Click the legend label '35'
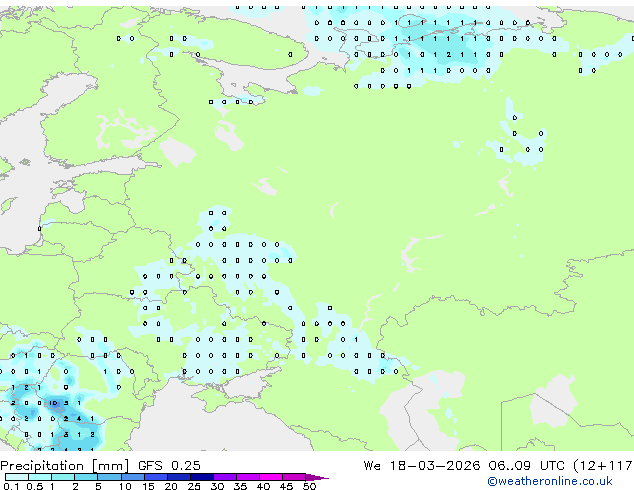The height and width of the screenshot is (490, 634). pyautogui.click(x=240, y=486)
